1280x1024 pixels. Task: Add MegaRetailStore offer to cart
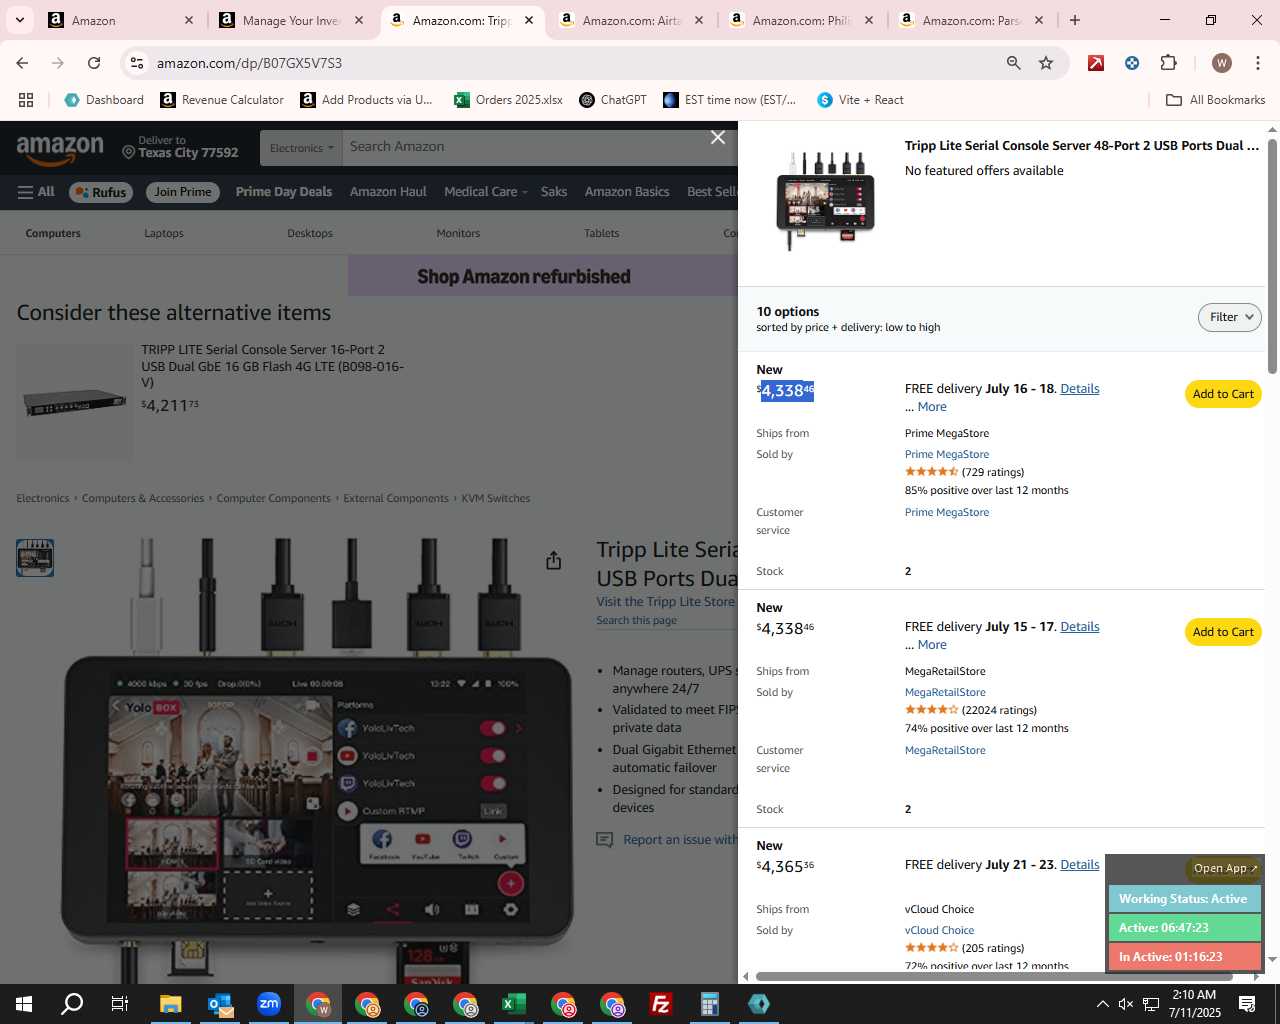pyautogui.click(x=1223, y=632)
